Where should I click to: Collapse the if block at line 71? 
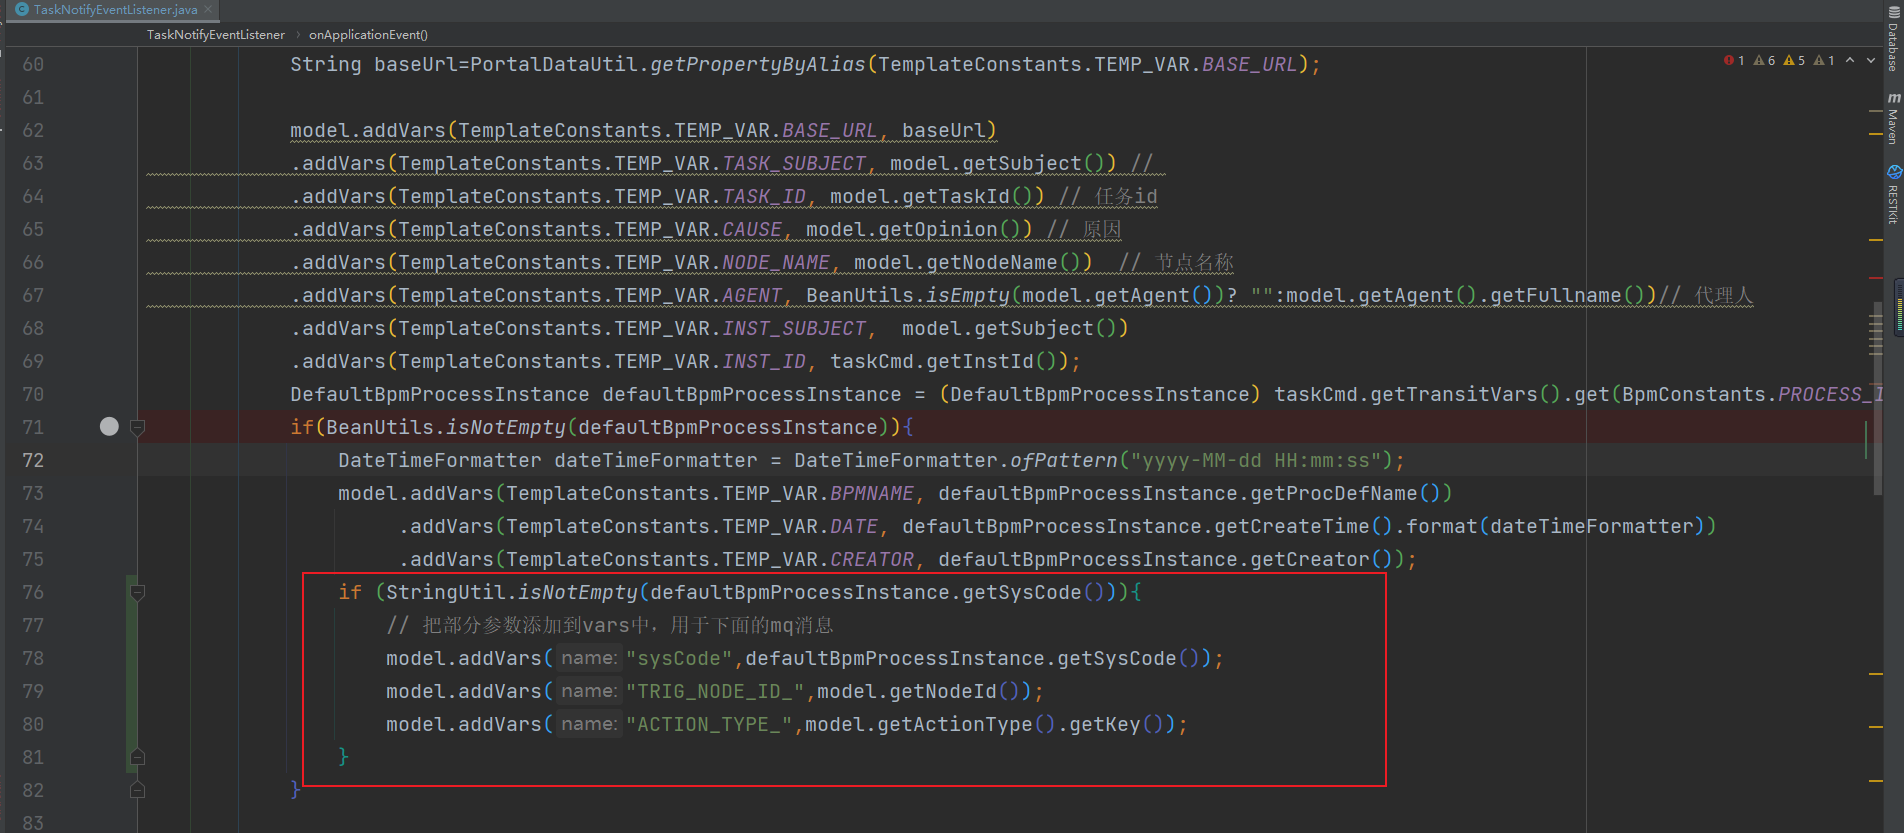tap(138, 428)
